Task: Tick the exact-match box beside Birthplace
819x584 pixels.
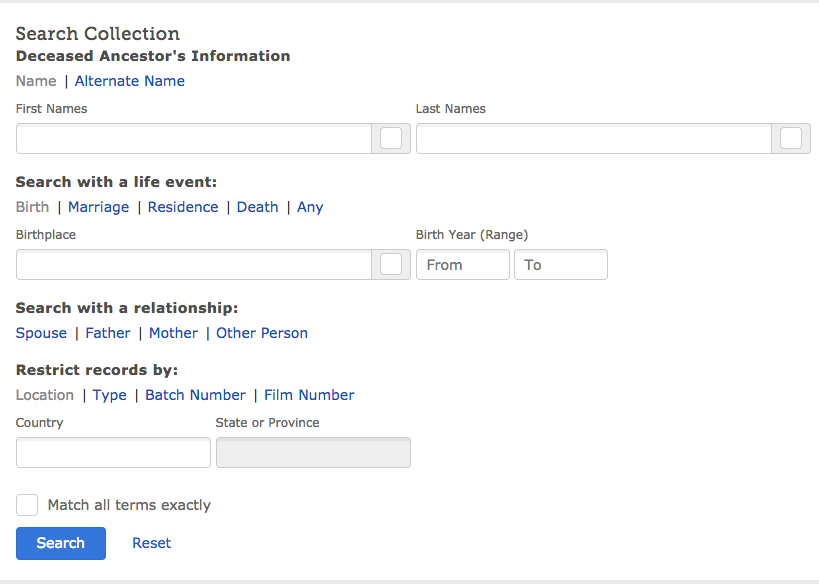Action: coord(391,265)
